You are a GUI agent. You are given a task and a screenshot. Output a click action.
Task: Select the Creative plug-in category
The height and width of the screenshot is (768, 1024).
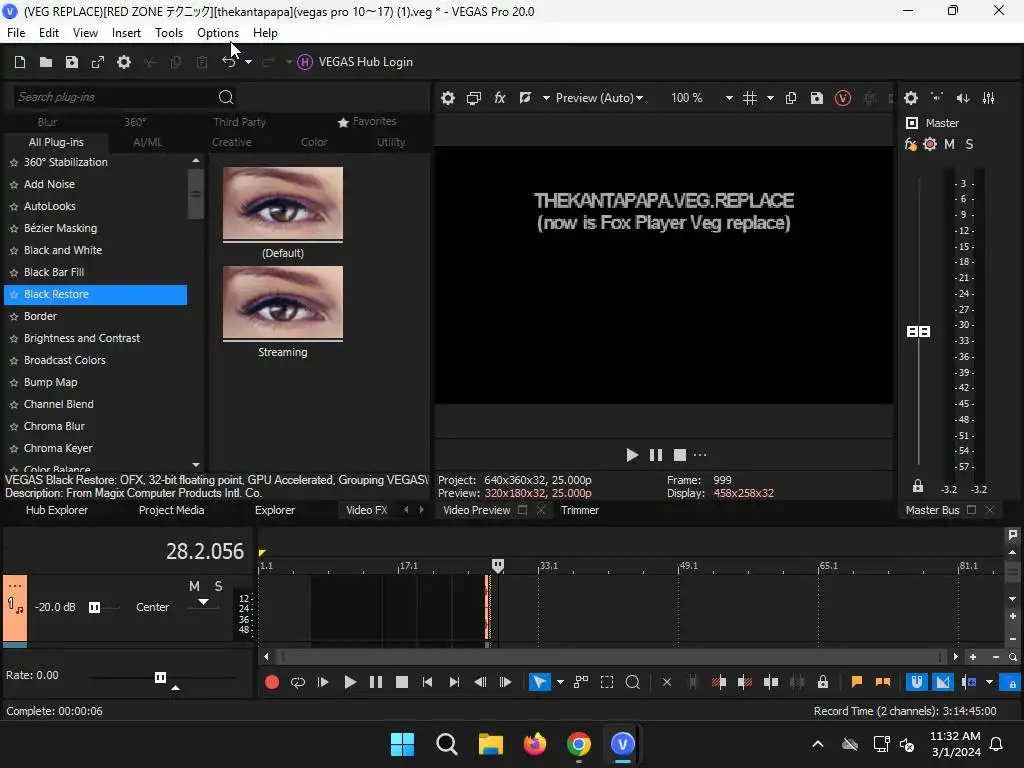232,142
